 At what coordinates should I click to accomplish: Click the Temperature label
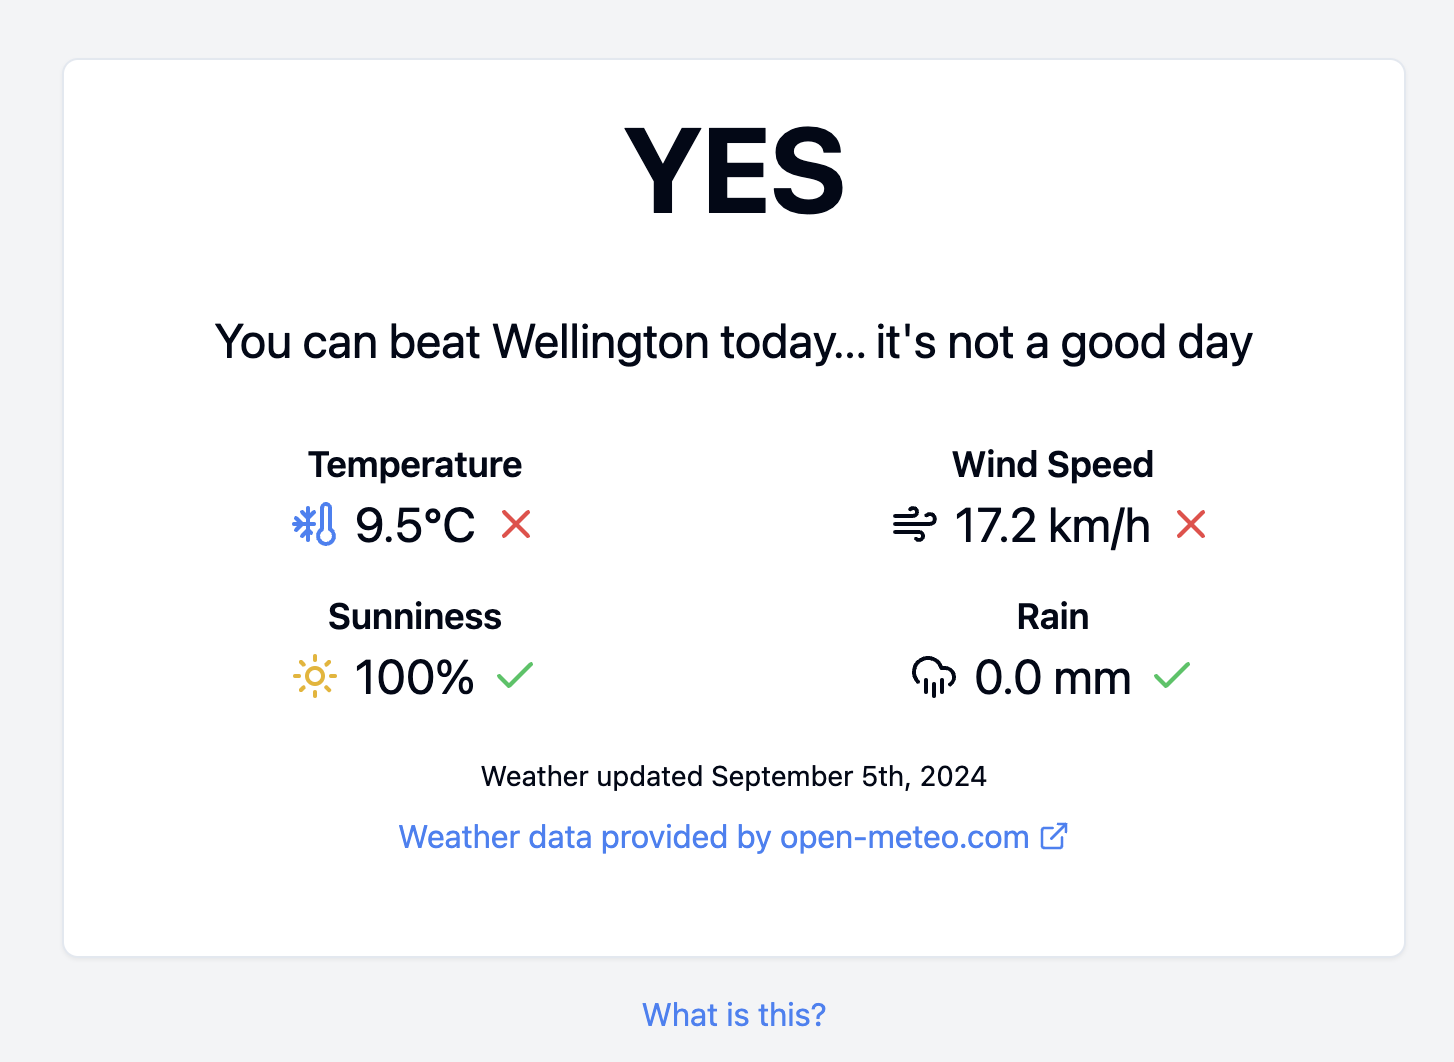[x=415, y=465]
